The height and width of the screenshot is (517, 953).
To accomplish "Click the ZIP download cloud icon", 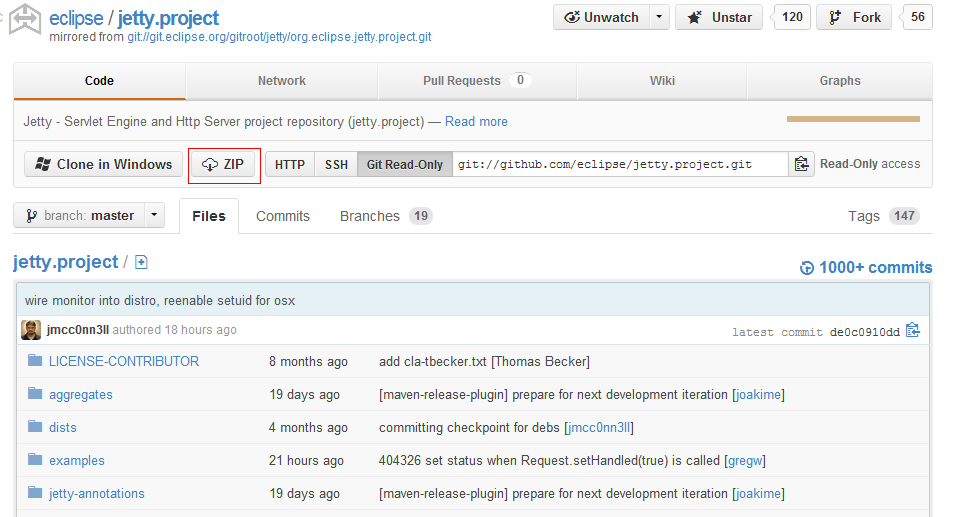I will pos(210,165).
